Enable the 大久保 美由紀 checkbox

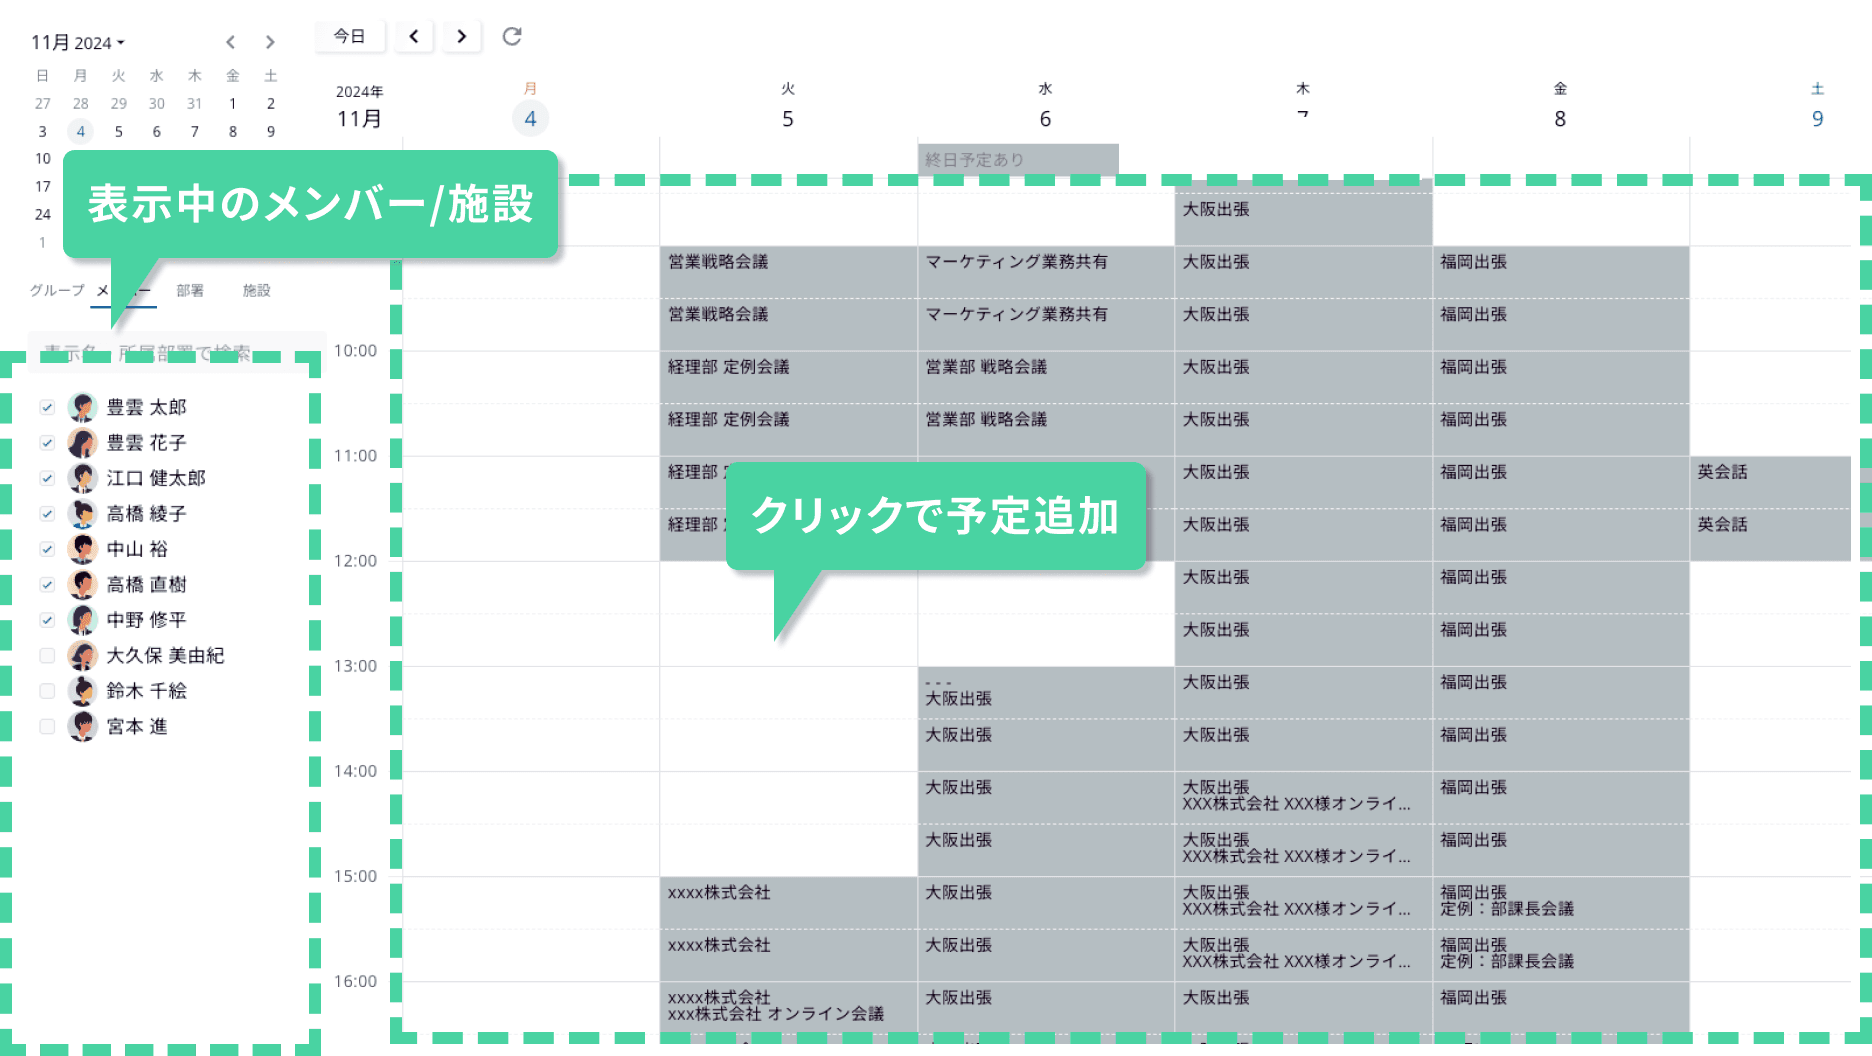click(47, 656)
